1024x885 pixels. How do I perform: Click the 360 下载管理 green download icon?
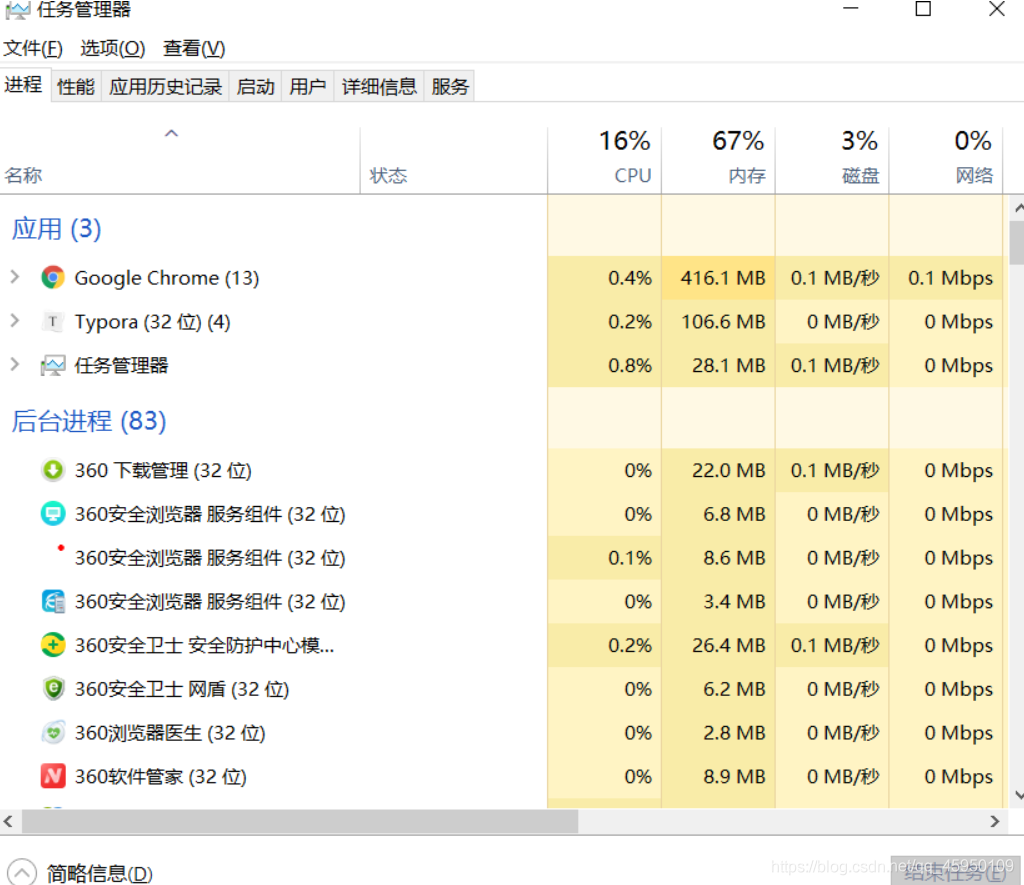click(x=53, y=470)
